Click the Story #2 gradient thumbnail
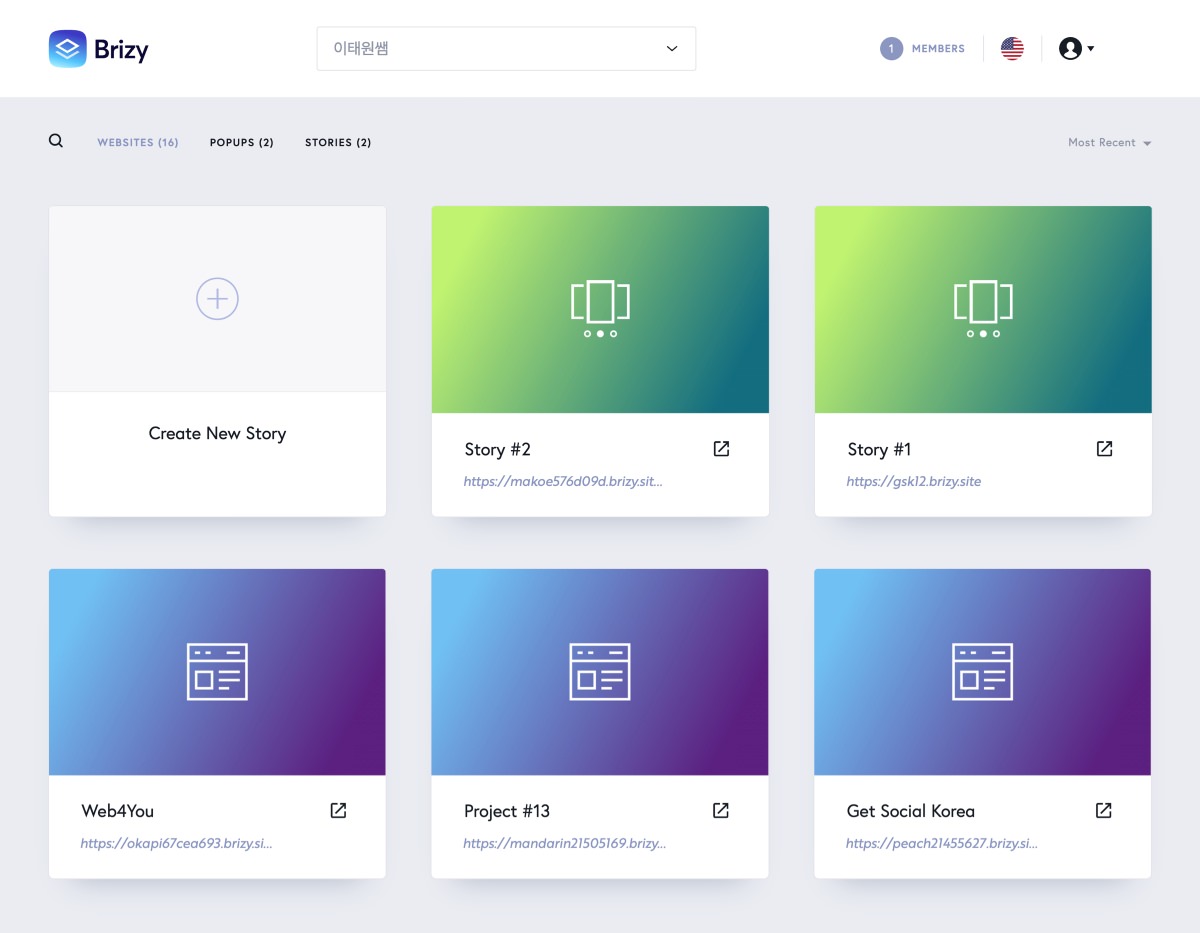 pyautogui.click(x=600, y=309)
